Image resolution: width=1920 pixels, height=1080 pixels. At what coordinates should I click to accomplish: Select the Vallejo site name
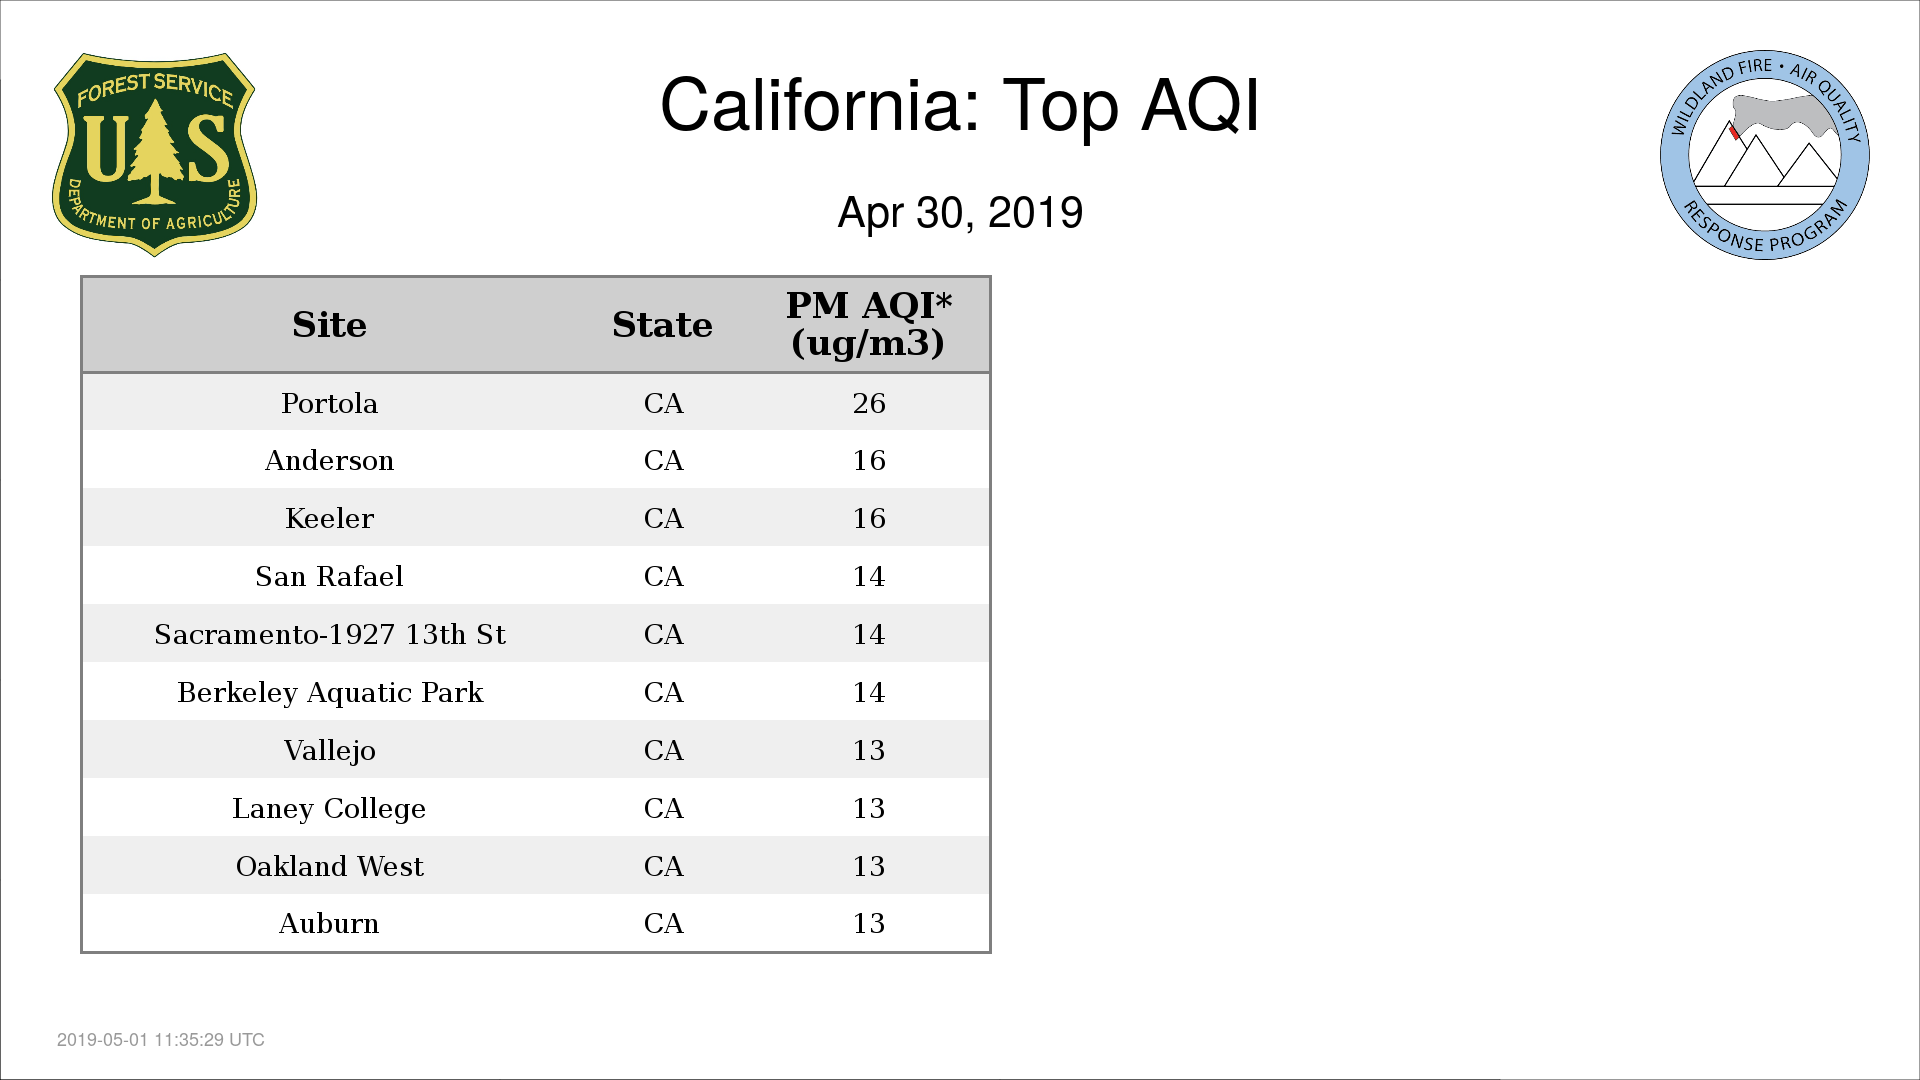329,751
